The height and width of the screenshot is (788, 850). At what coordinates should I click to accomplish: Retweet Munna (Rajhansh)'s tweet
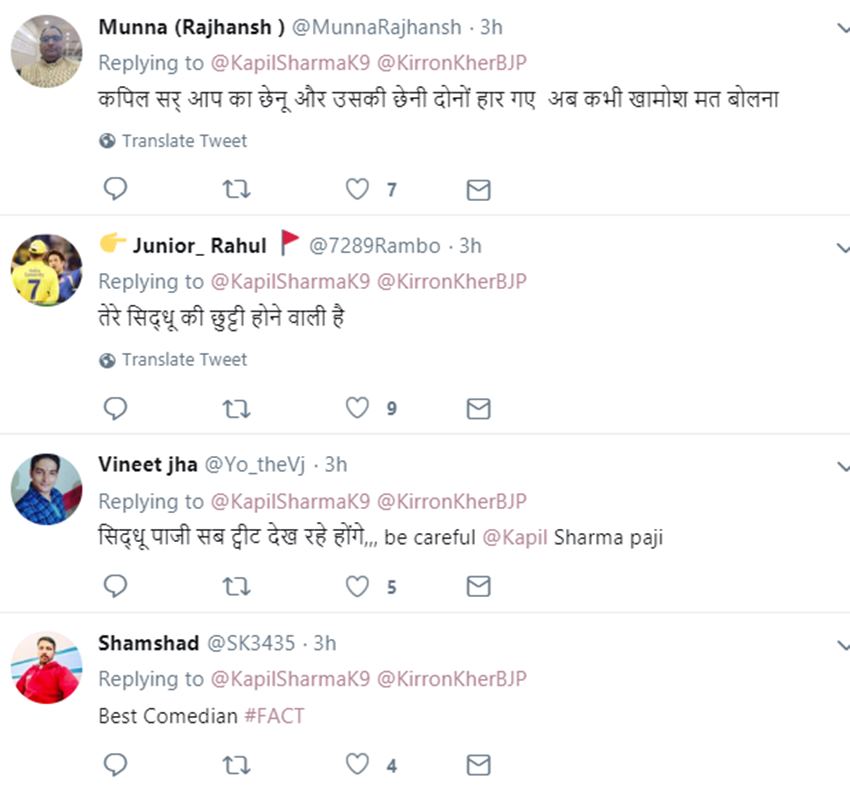pos(236,189)
